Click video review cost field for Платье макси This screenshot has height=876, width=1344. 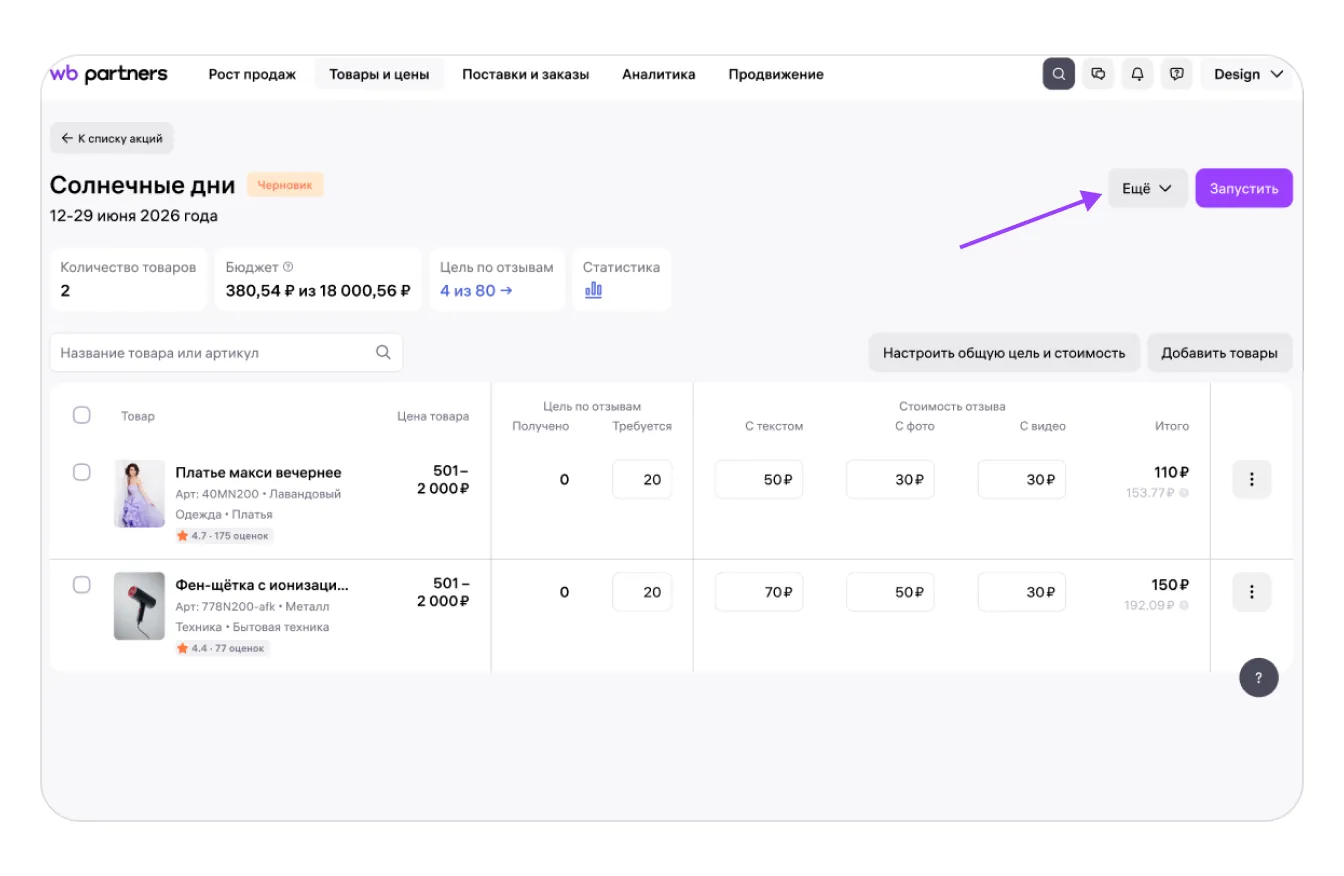(1021, 479)
